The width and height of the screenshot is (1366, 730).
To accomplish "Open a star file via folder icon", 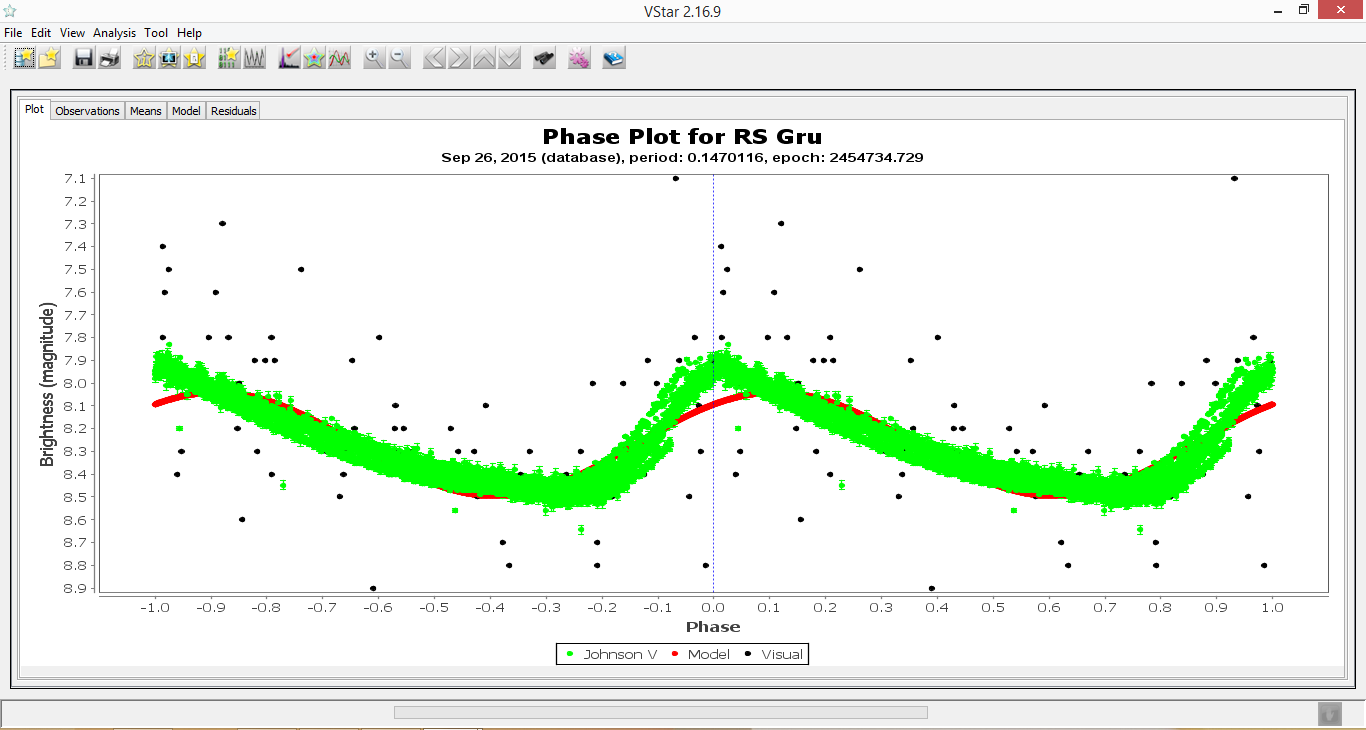I will coord(49,59).
